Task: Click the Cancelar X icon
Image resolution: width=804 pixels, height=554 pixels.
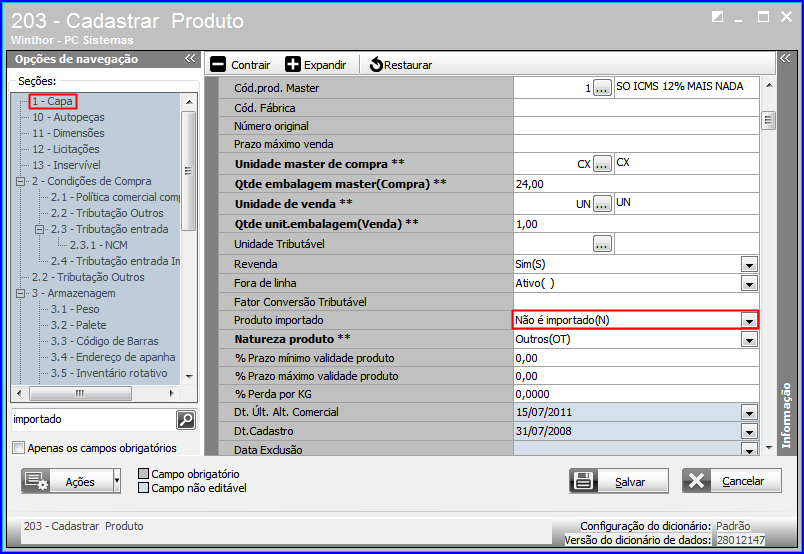Action: 696,481
